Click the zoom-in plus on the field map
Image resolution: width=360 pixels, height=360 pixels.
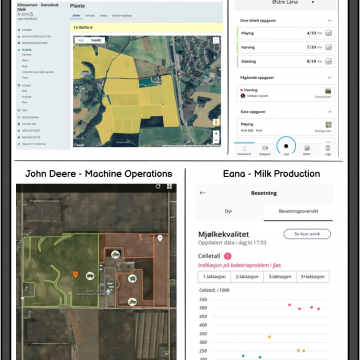click(216, 134)
